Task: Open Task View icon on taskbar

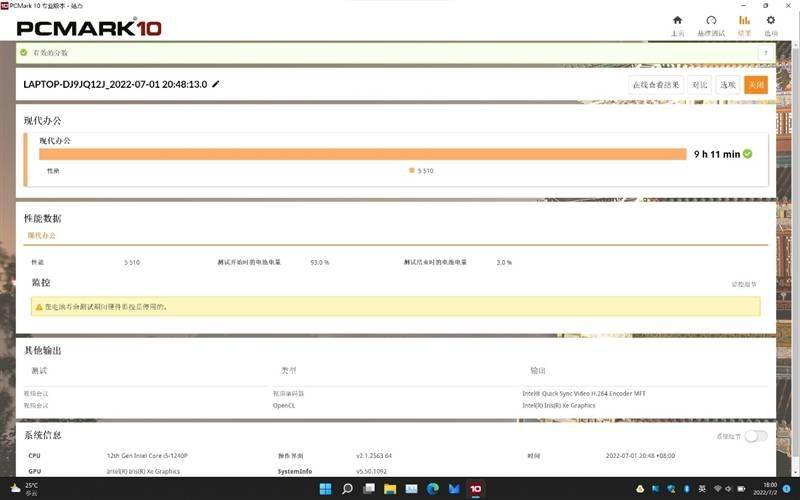Action: pyautogui.click(x=368, y=489)
